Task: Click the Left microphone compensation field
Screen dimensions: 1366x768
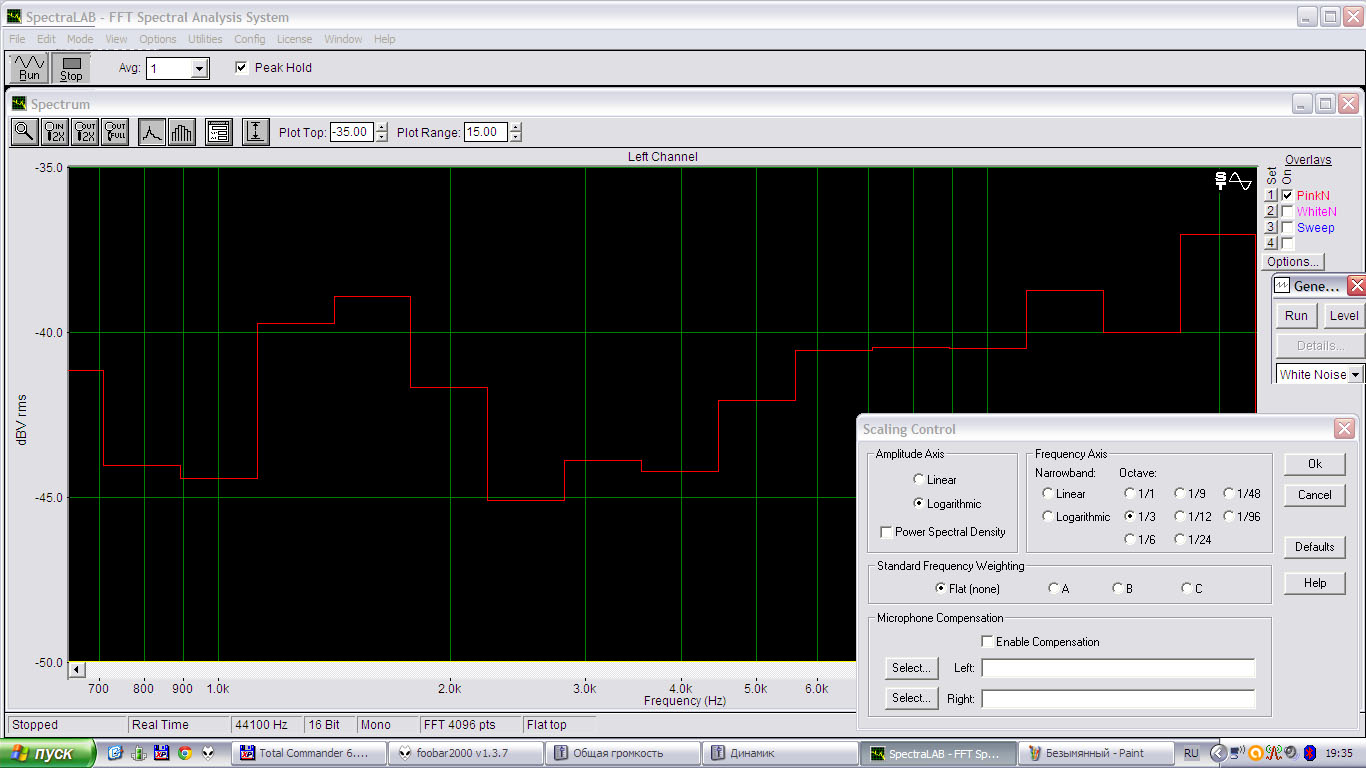Action: pyautogui.click(x=1117, y=668)
